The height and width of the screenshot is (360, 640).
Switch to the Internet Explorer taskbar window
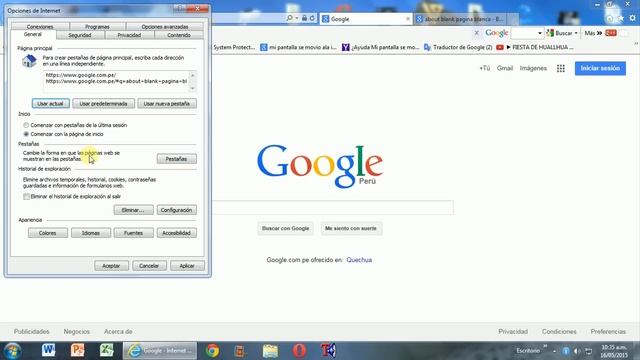(x=160, y=351)
